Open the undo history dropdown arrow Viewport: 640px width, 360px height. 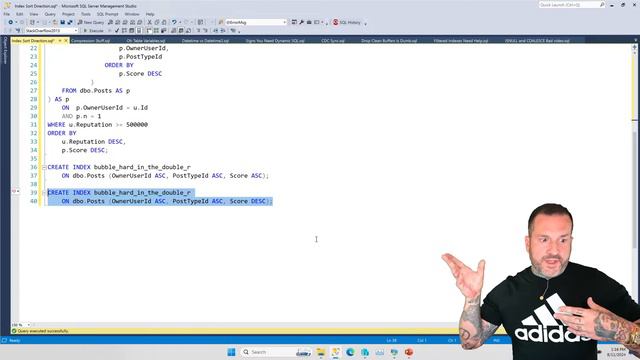click(x=180, y=22)
